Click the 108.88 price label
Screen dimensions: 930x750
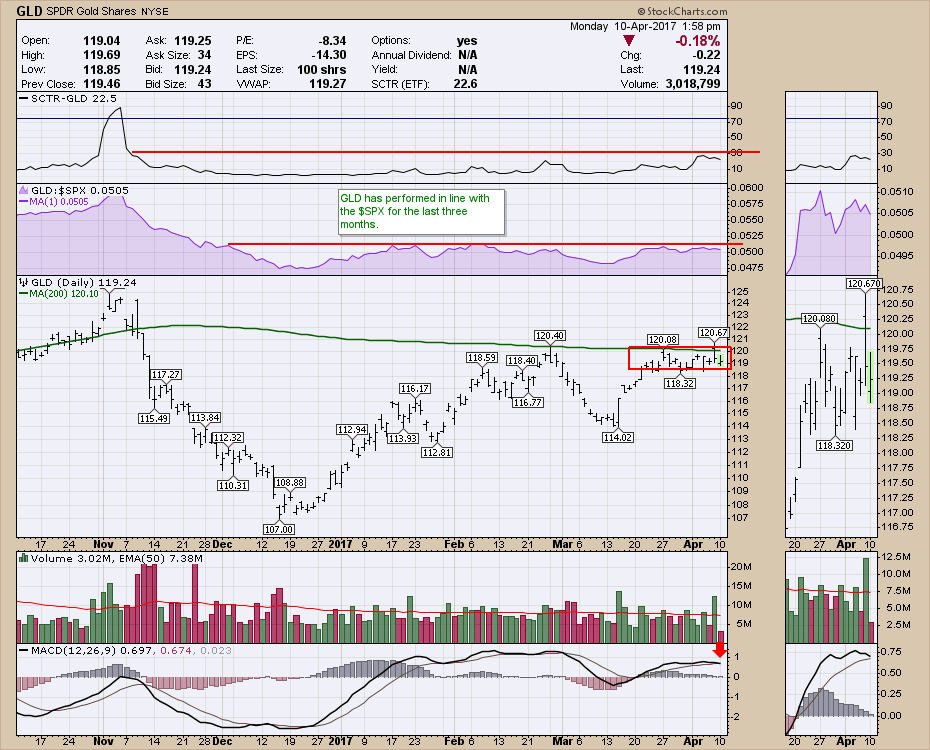[x=290, y=483]
